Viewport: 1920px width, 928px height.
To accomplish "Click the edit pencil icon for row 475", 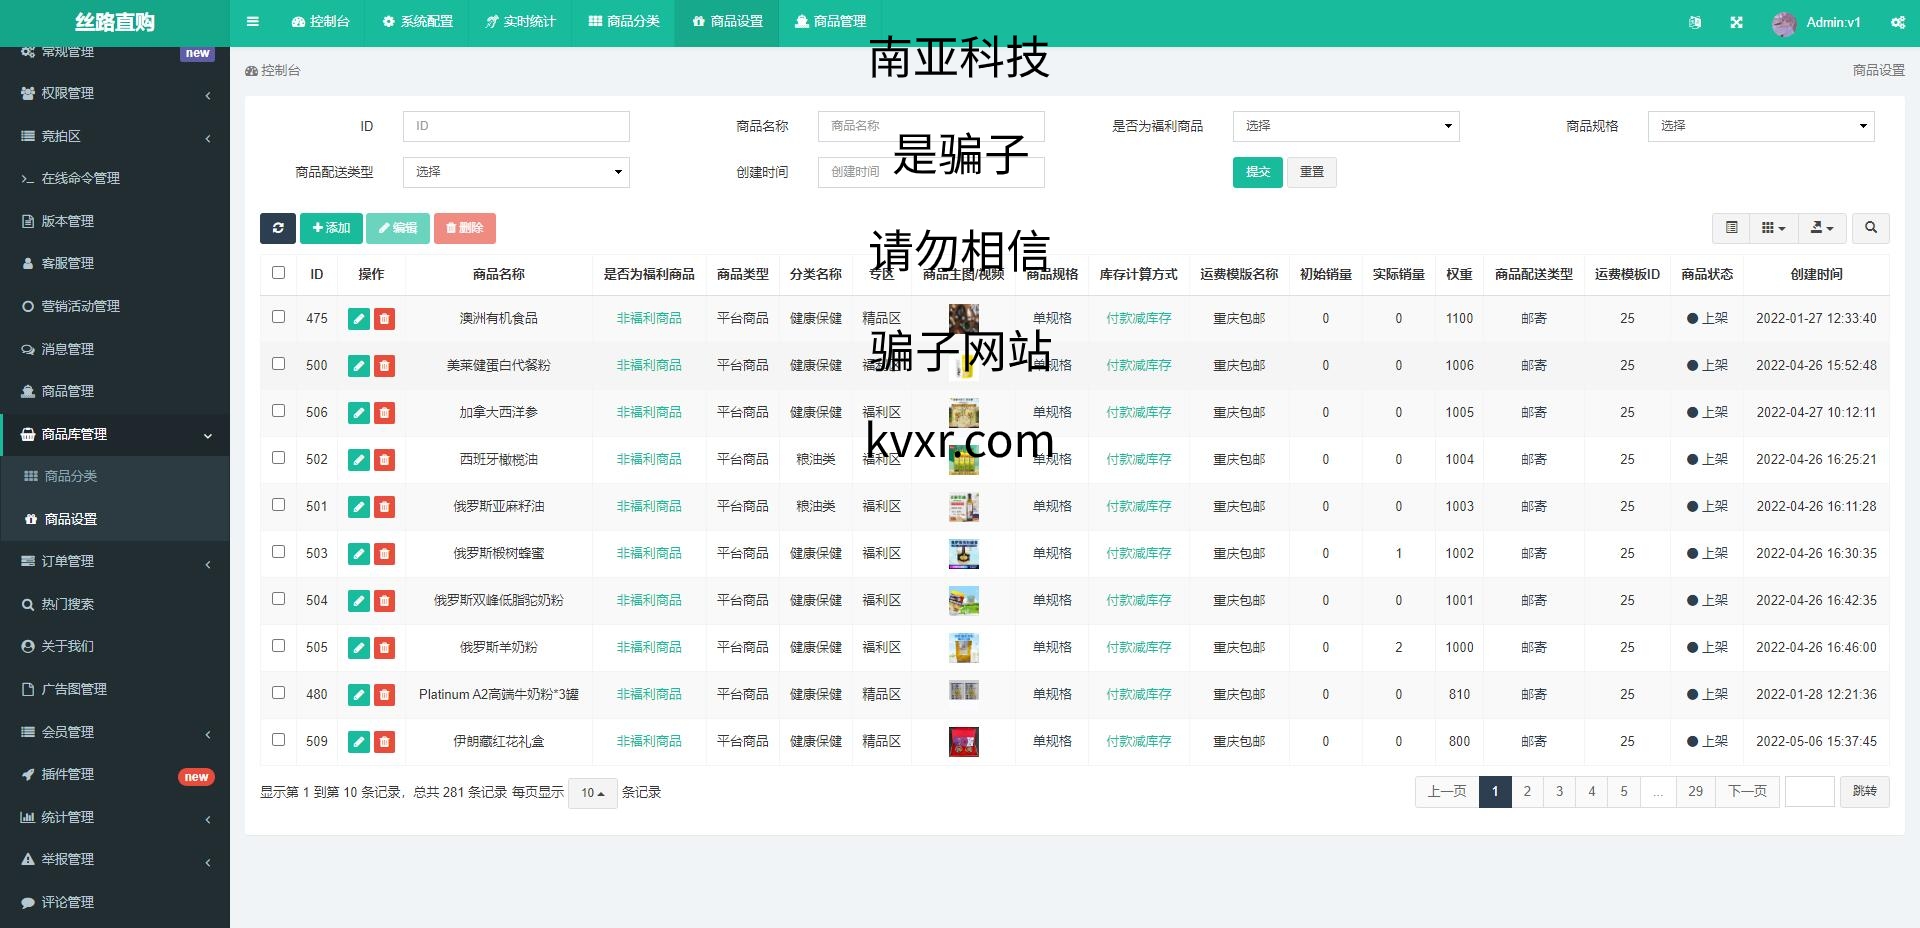I will [x=359, y=319].
